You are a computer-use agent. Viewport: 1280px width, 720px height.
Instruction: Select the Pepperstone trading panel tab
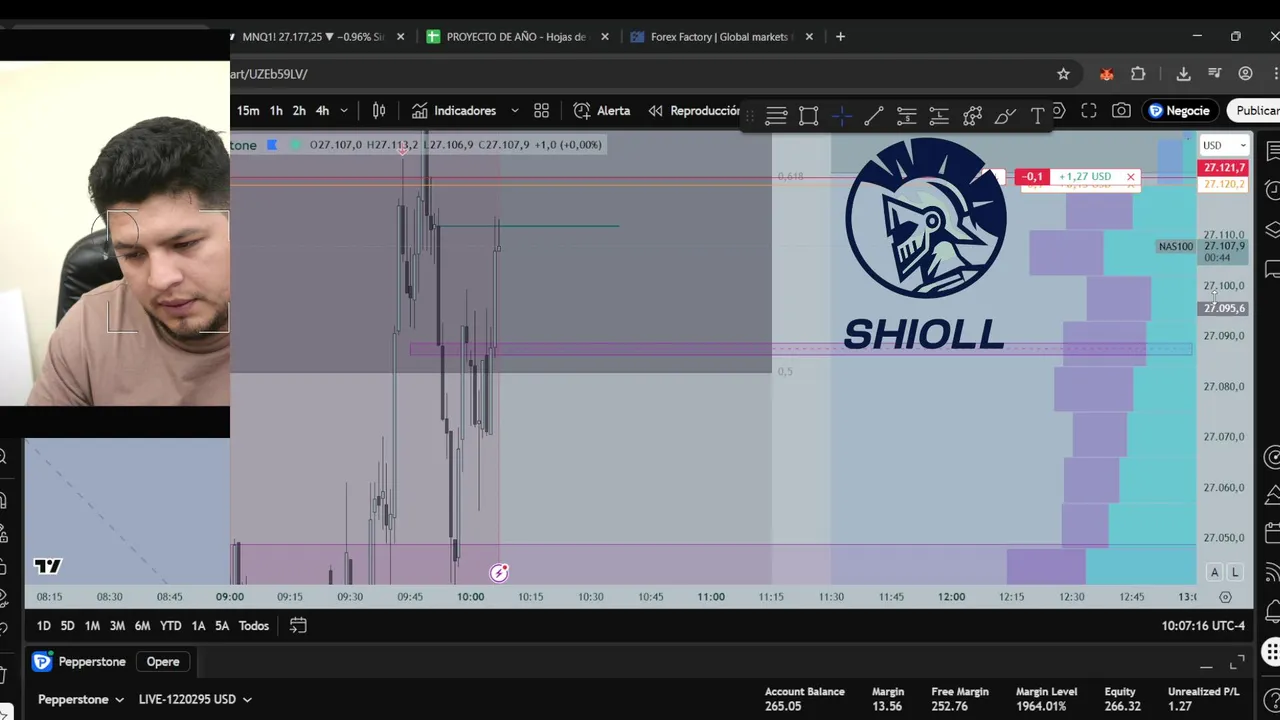click(x=80, y=662)
